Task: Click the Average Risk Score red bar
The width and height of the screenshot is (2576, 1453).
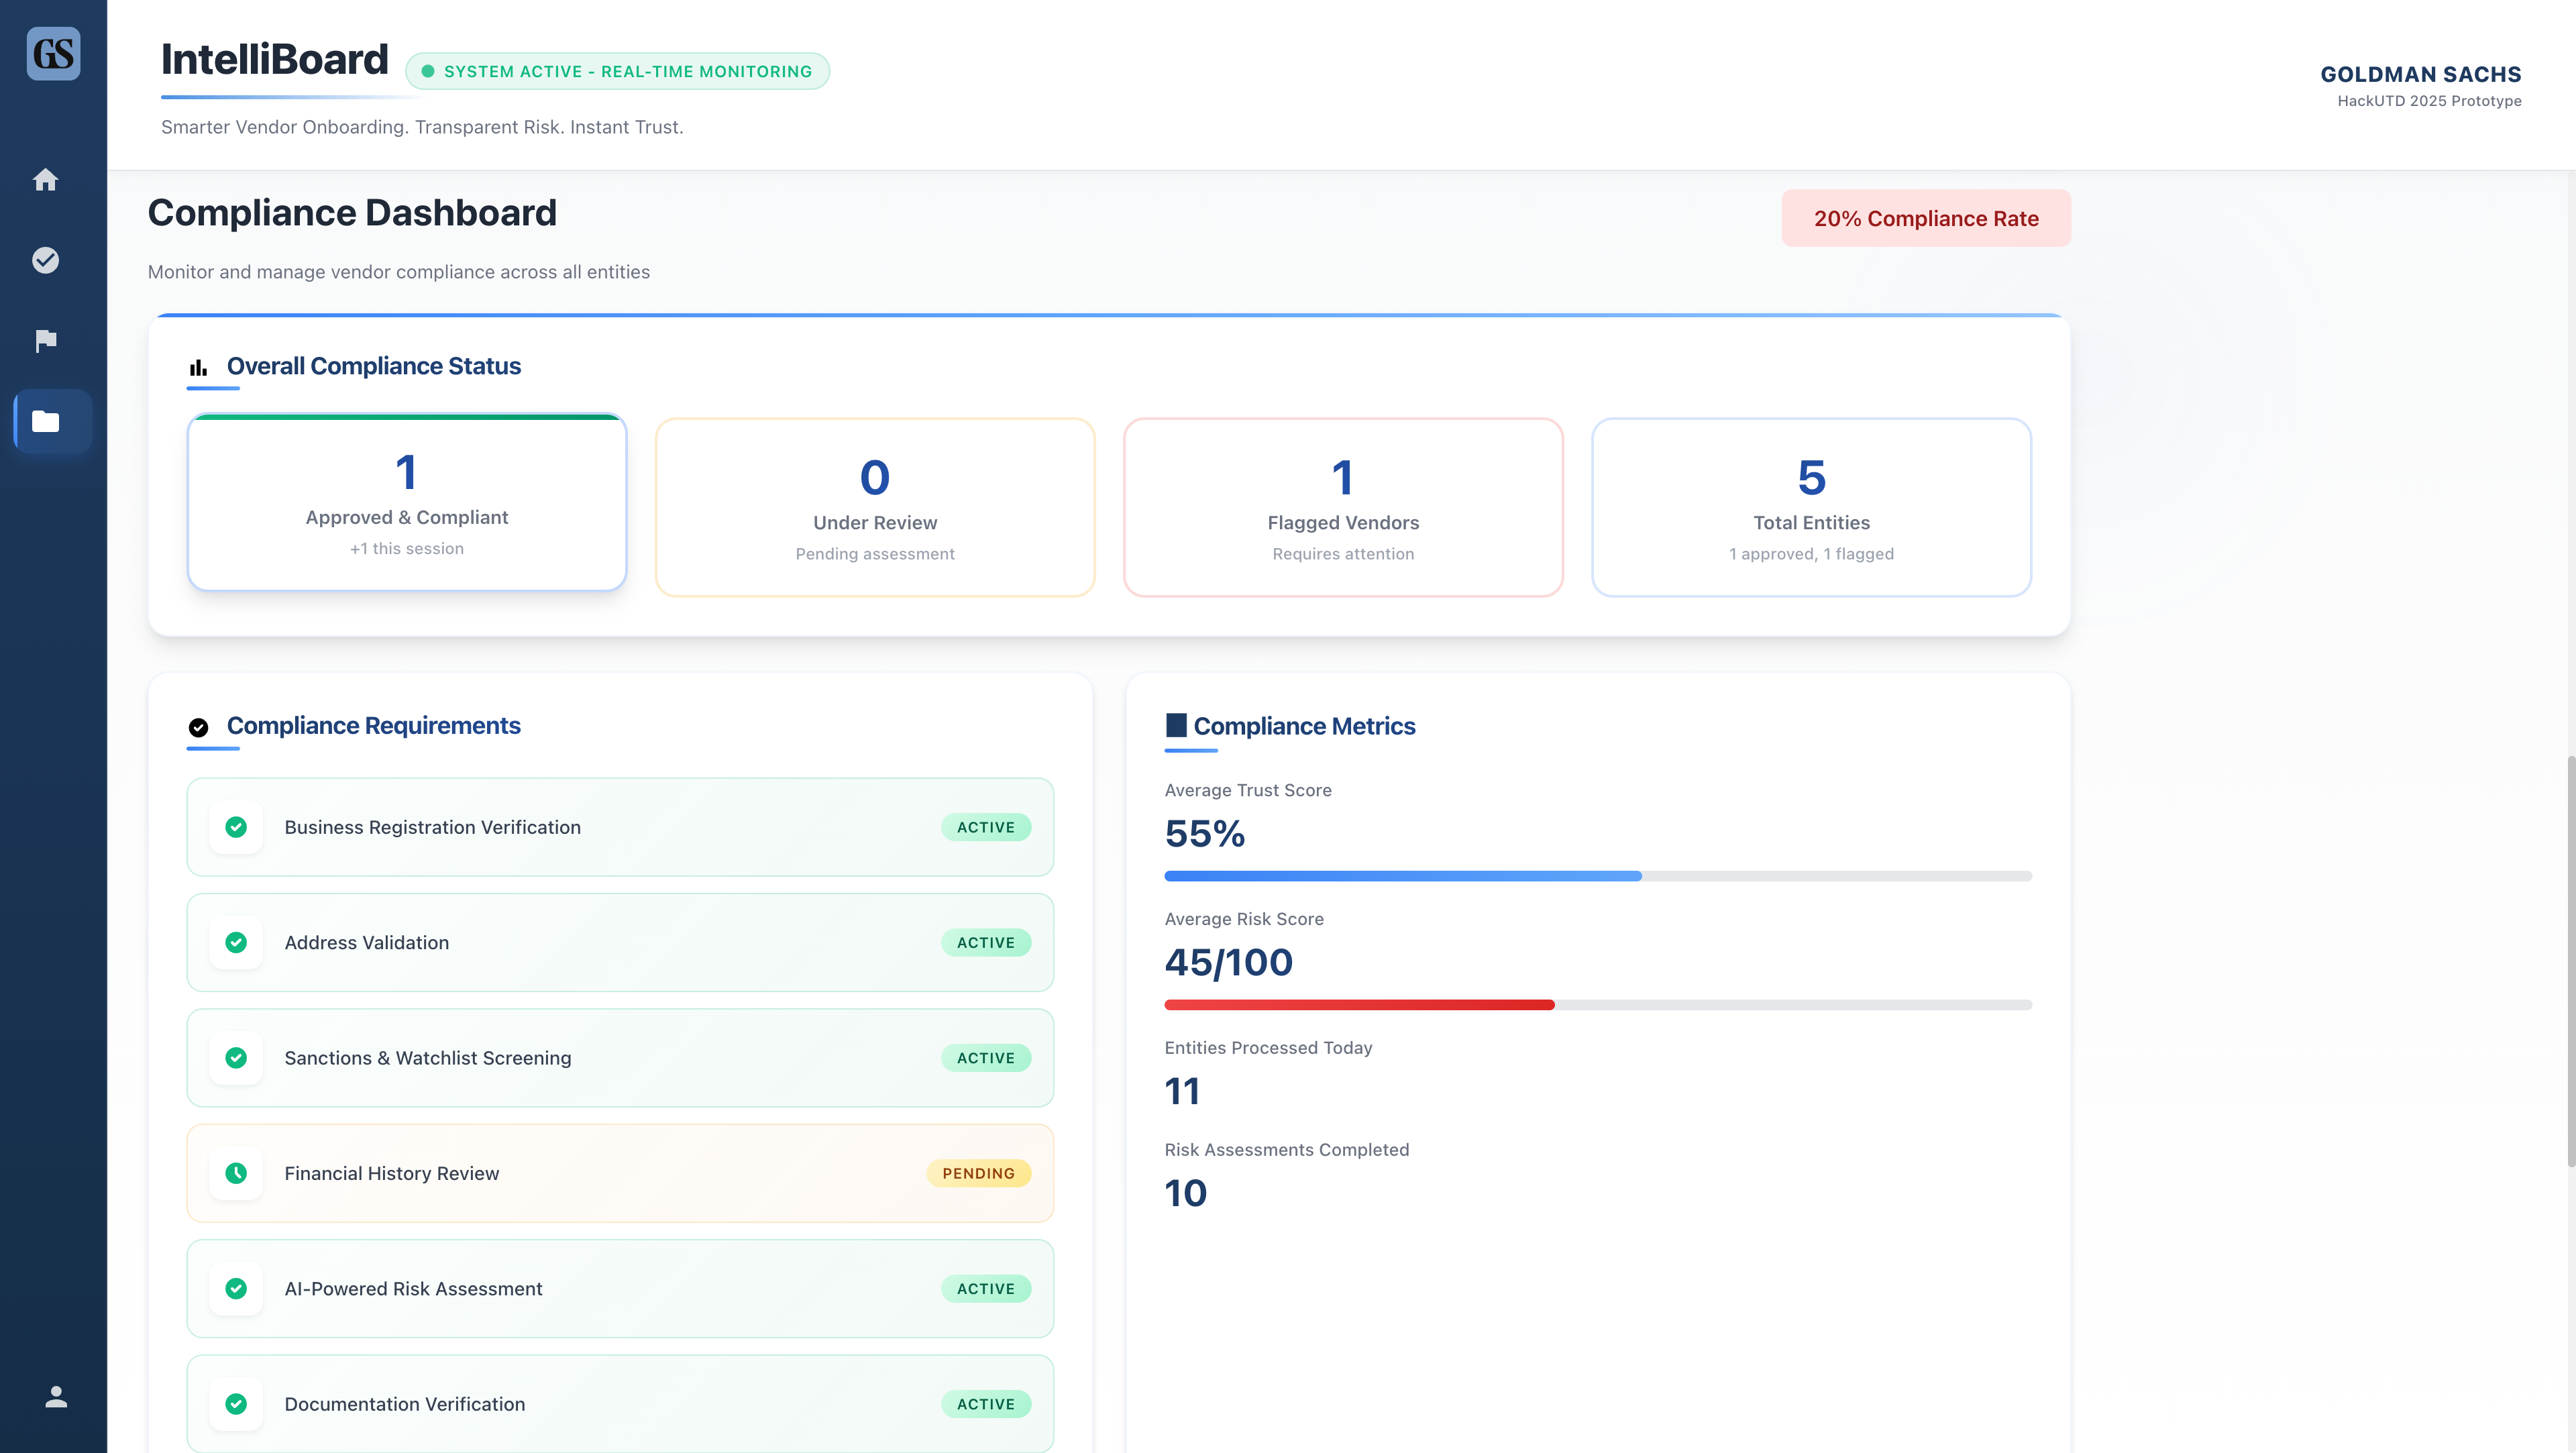Action: click(1359, 1004)
